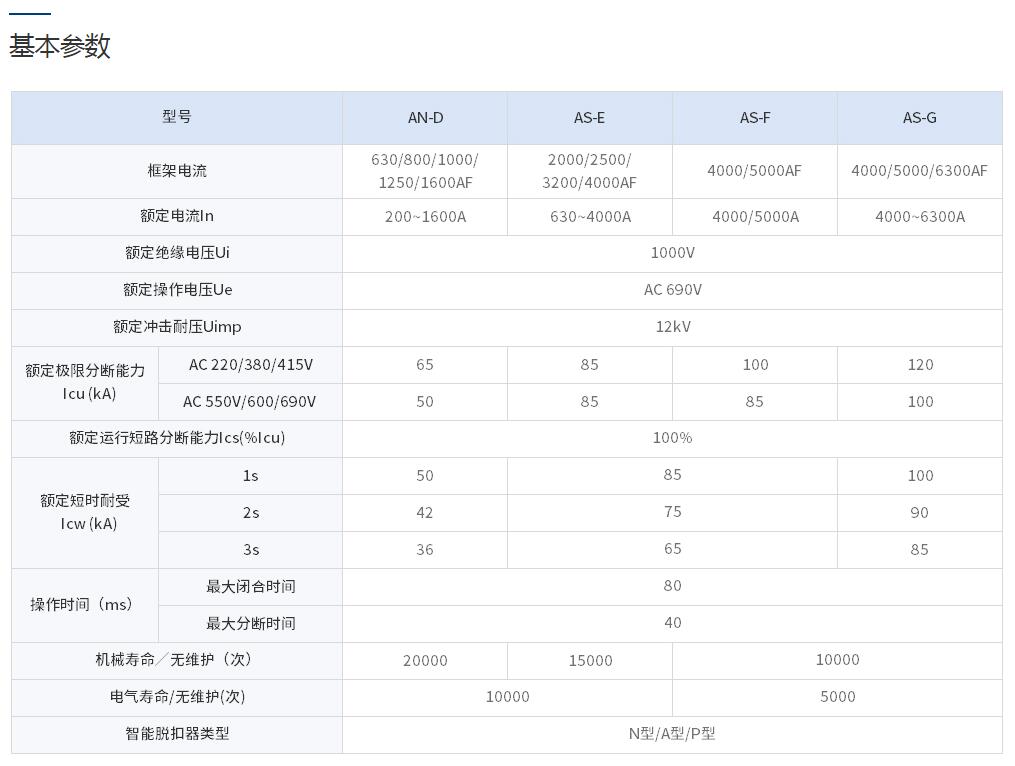Click the AS-F column header

(x=755, y=118)
